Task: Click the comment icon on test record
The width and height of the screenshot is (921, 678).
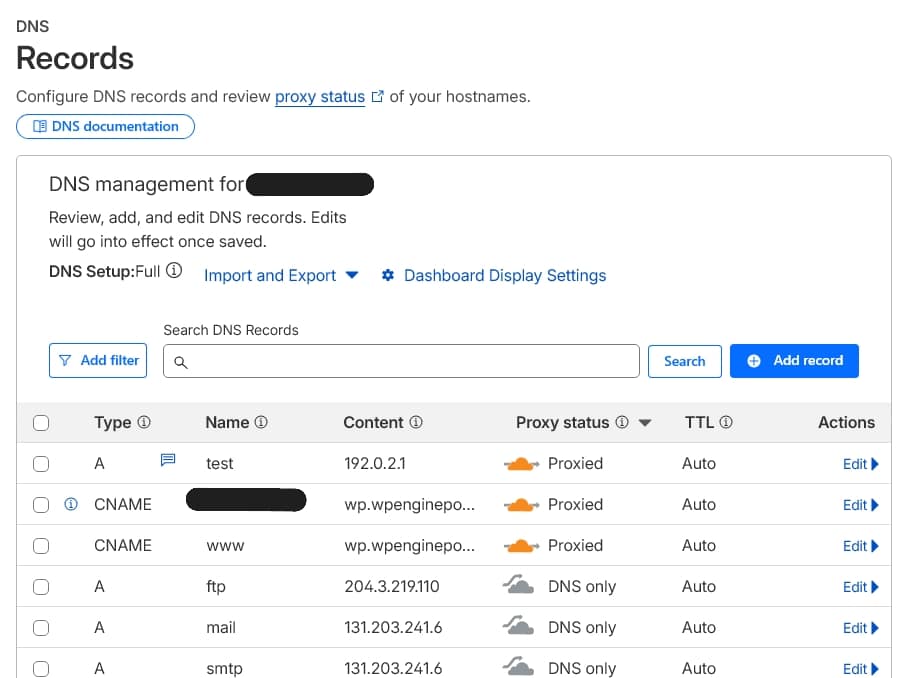Action: (168, 460)
